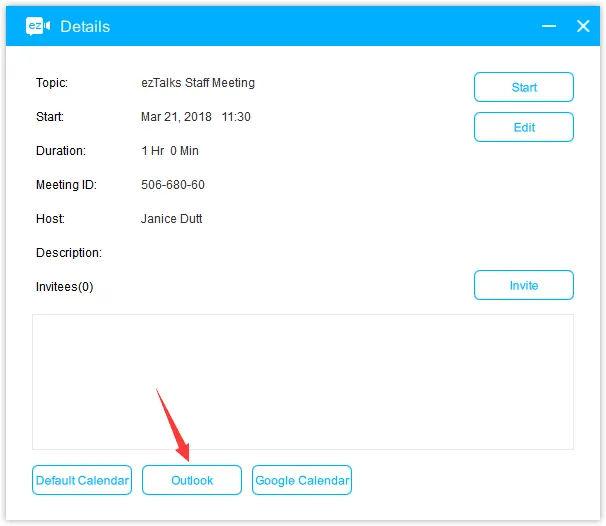Click inside the empty invitees list box
The height and width of the screenshot is (526, 606).
click(303, 382)
